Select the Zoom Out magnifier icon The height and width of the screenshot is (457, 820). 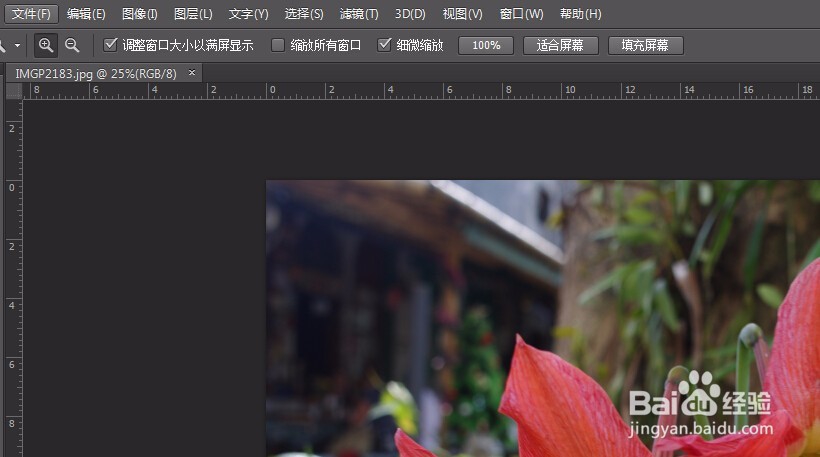[x=72, y=45]
